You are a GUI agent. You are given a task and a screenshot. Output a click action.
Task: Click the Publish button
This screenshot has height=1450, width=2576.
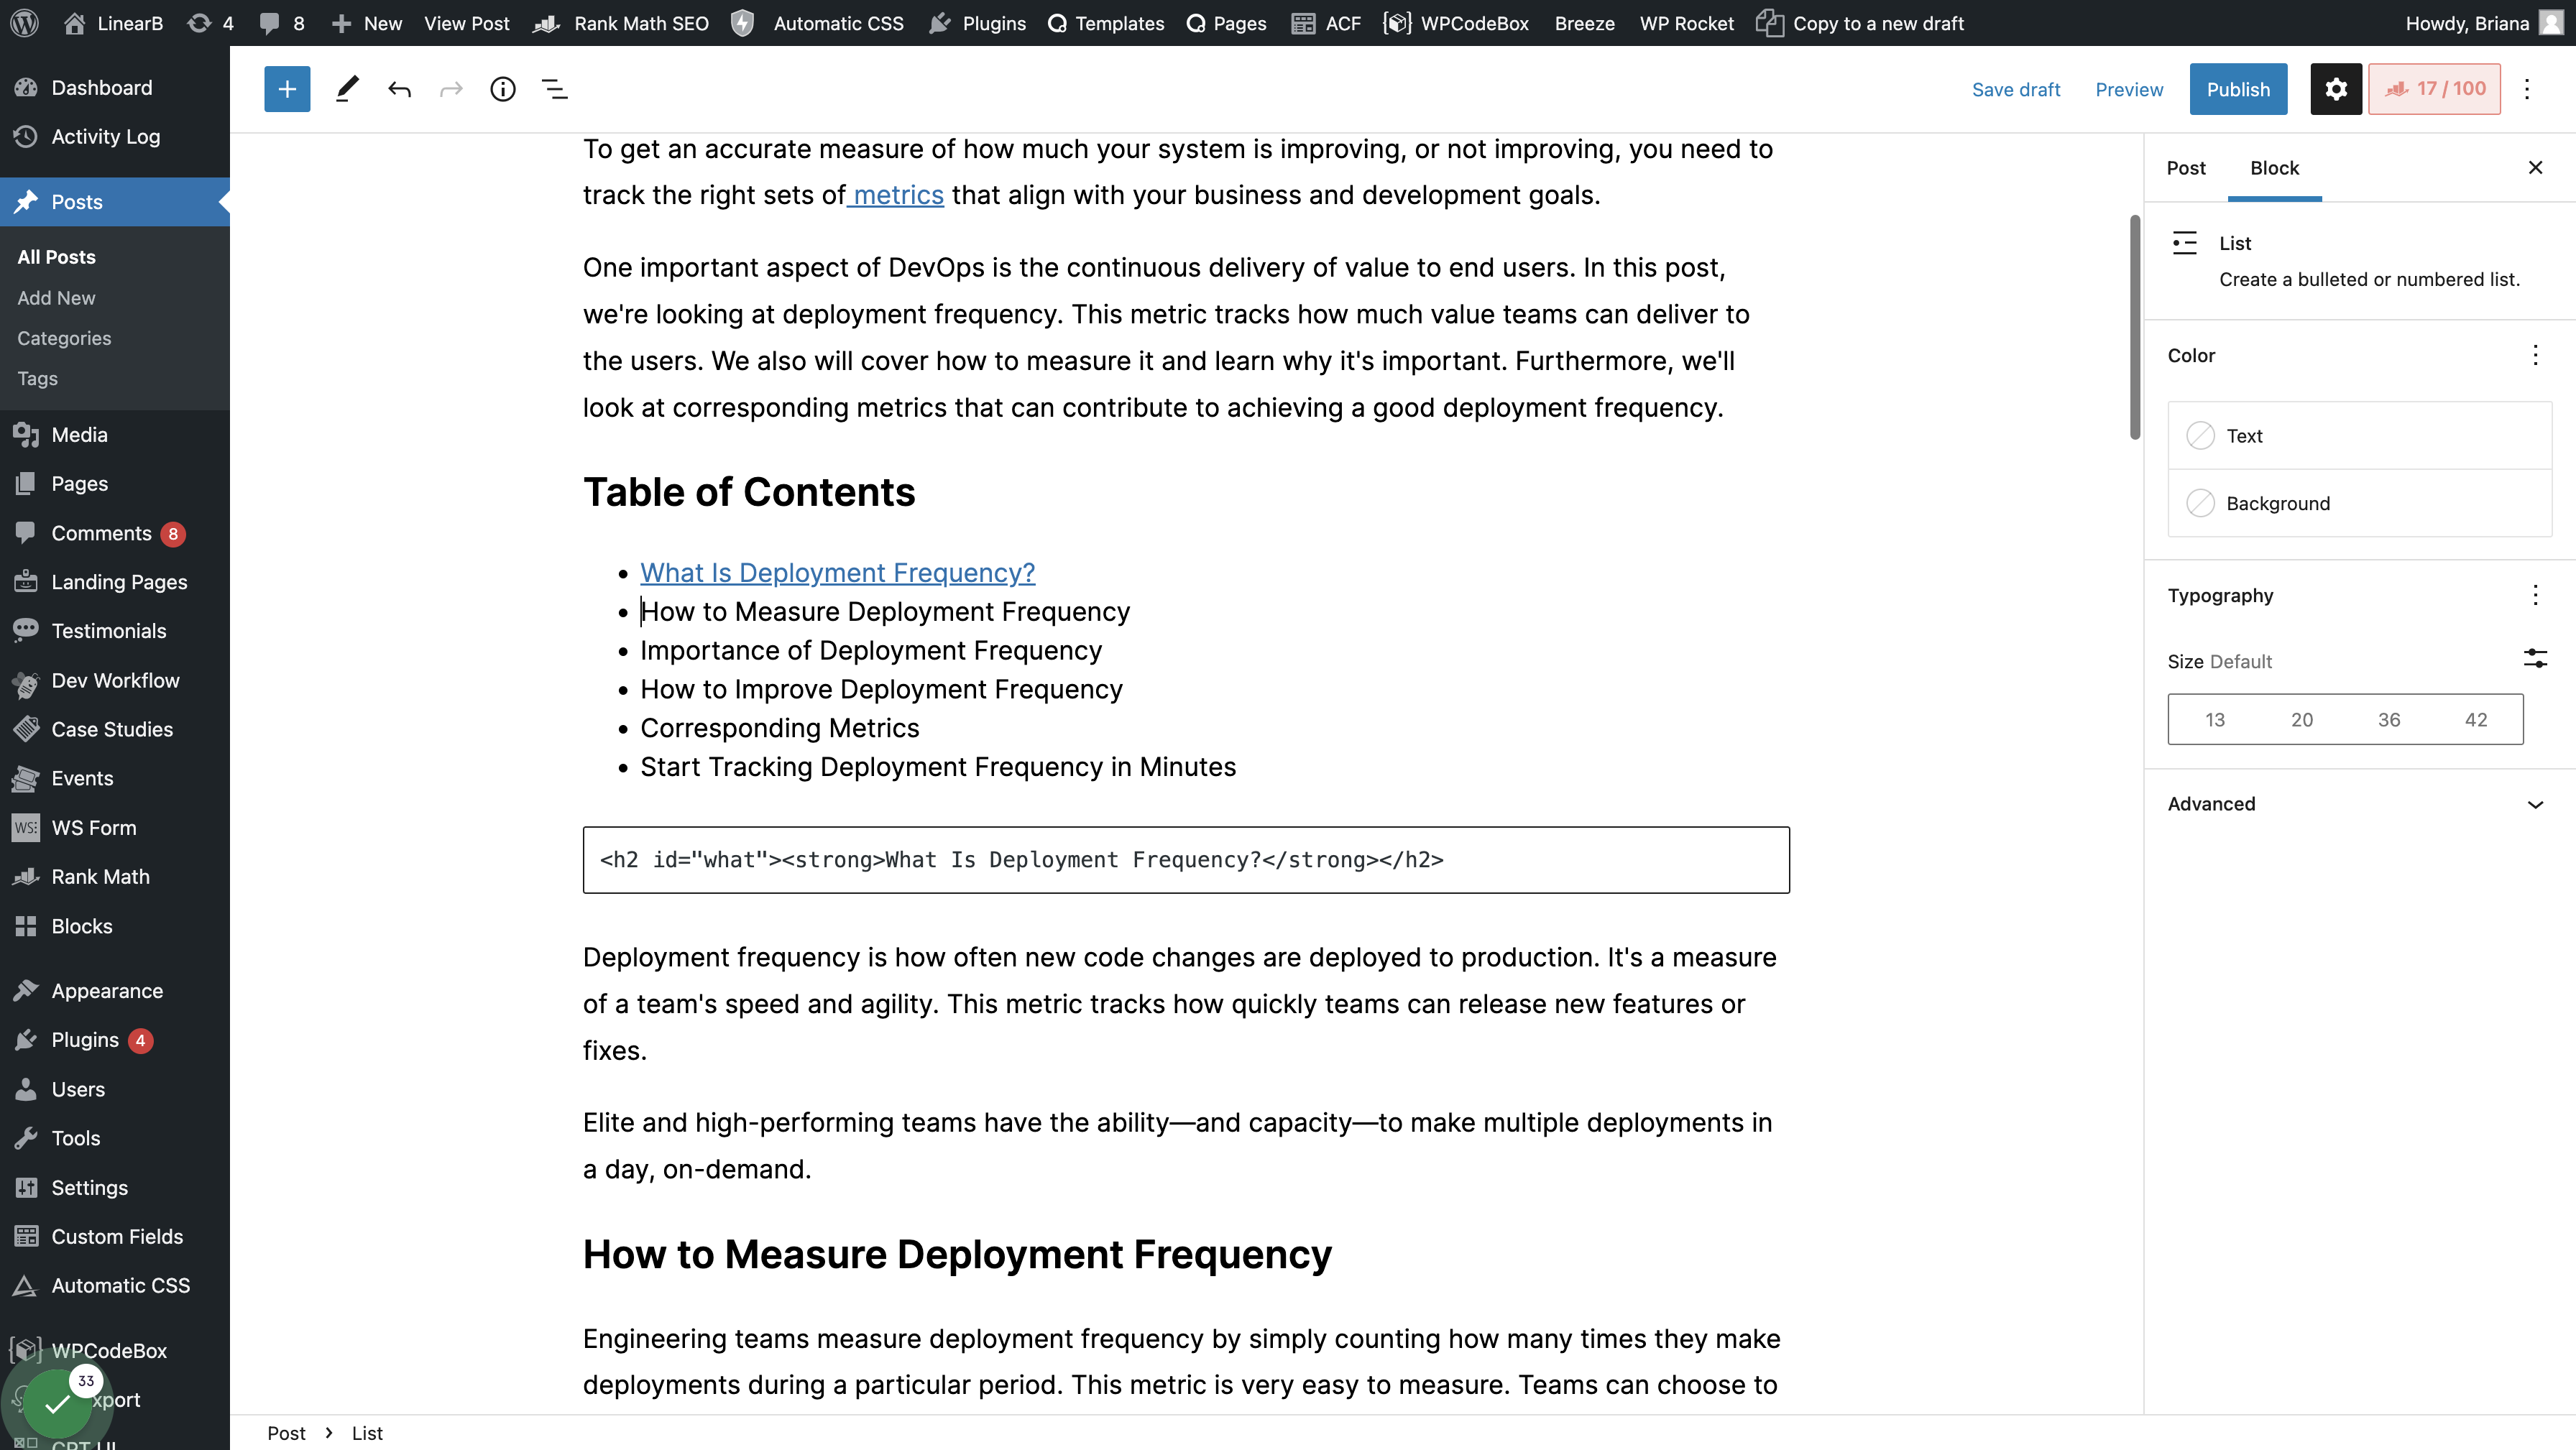pos(2238,89)
